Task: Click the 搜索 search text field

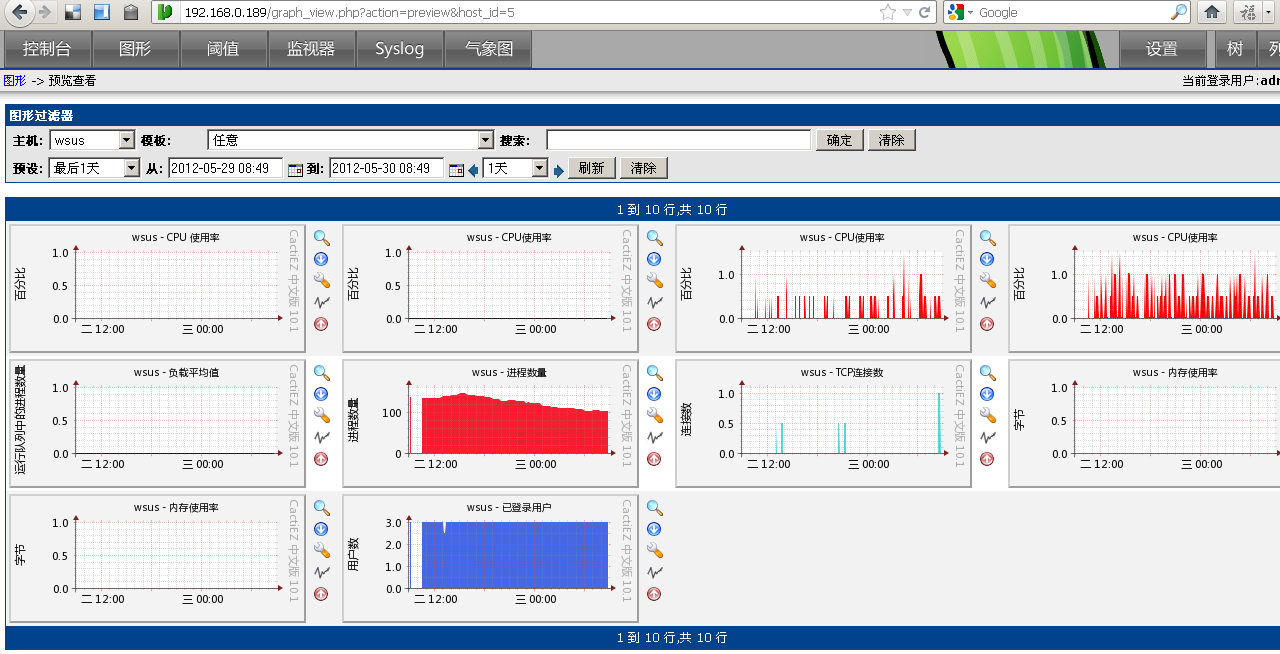Action: (679, 140)
